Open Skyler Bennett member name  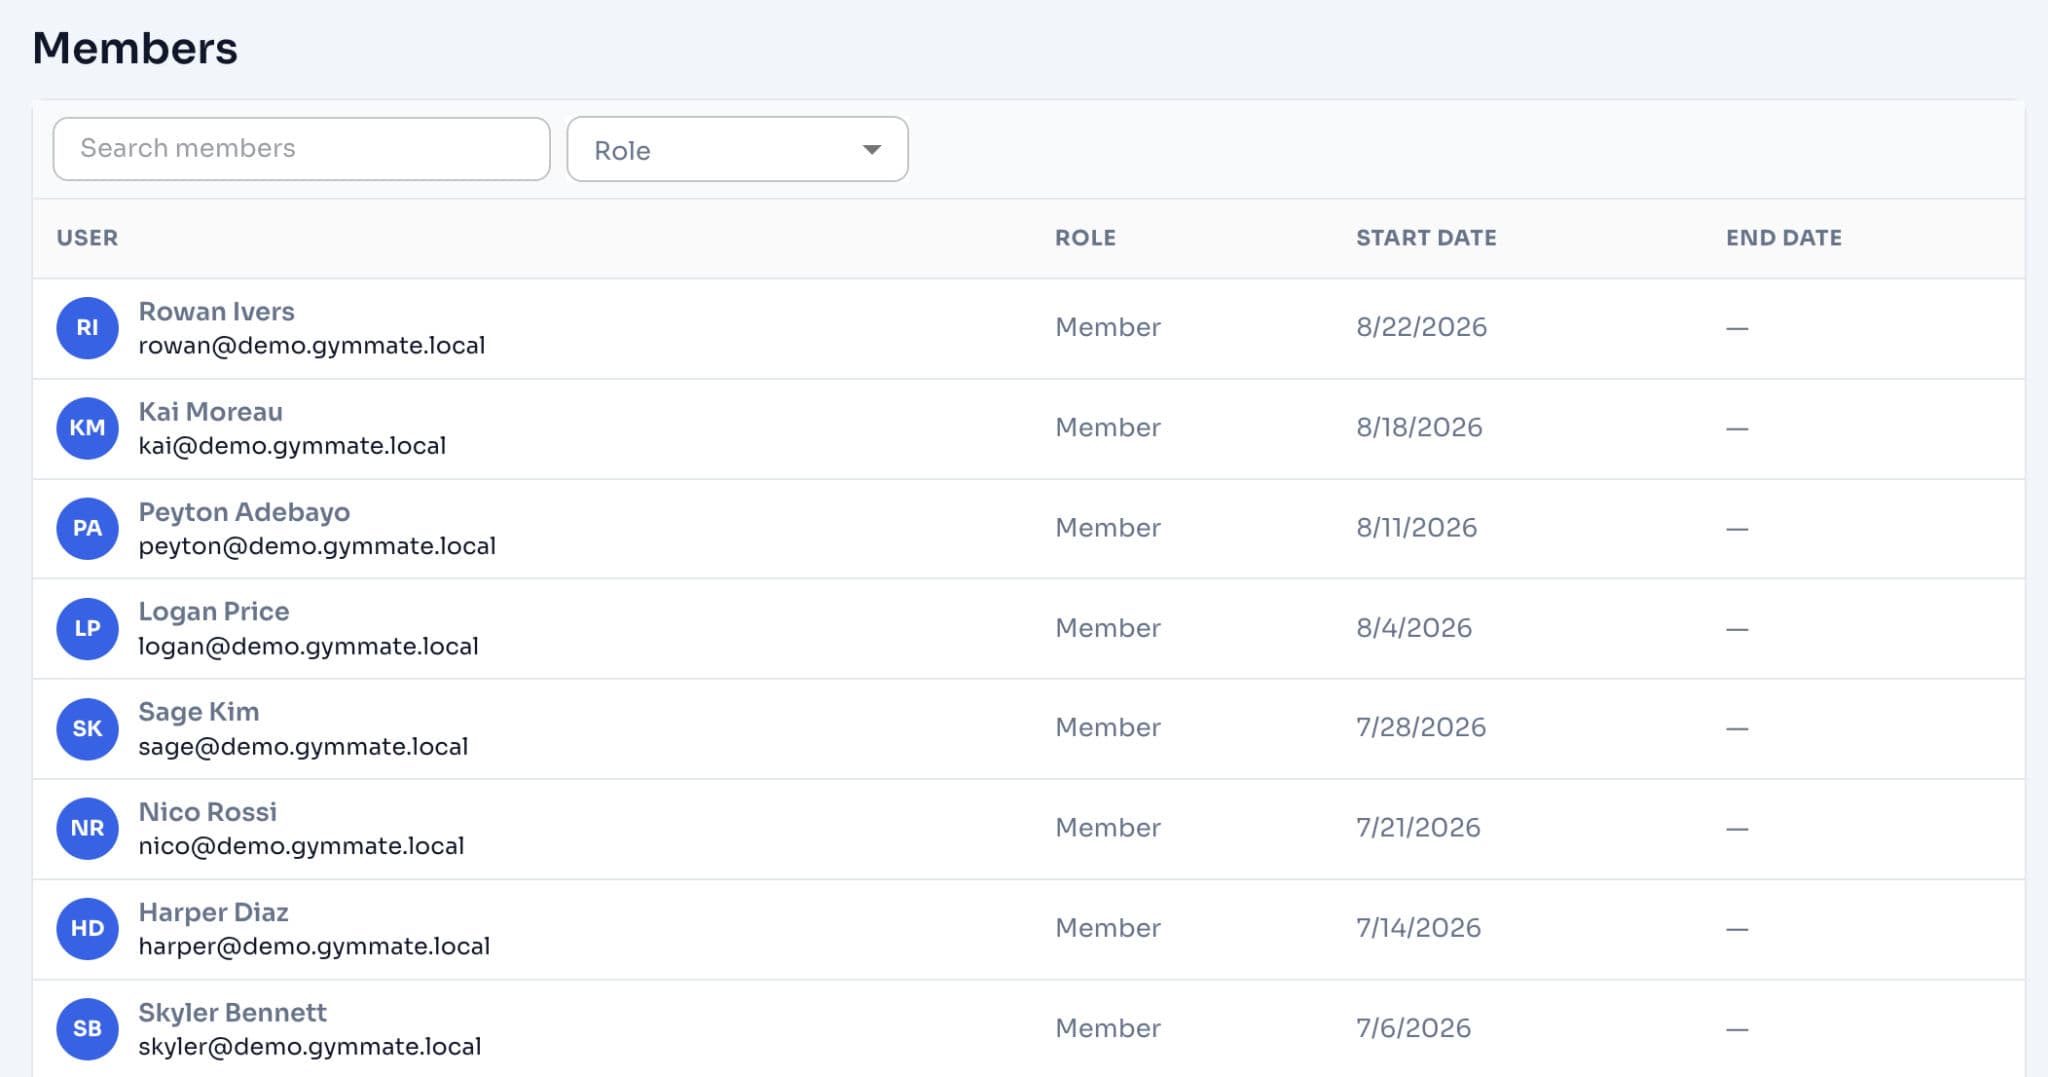232,1012
